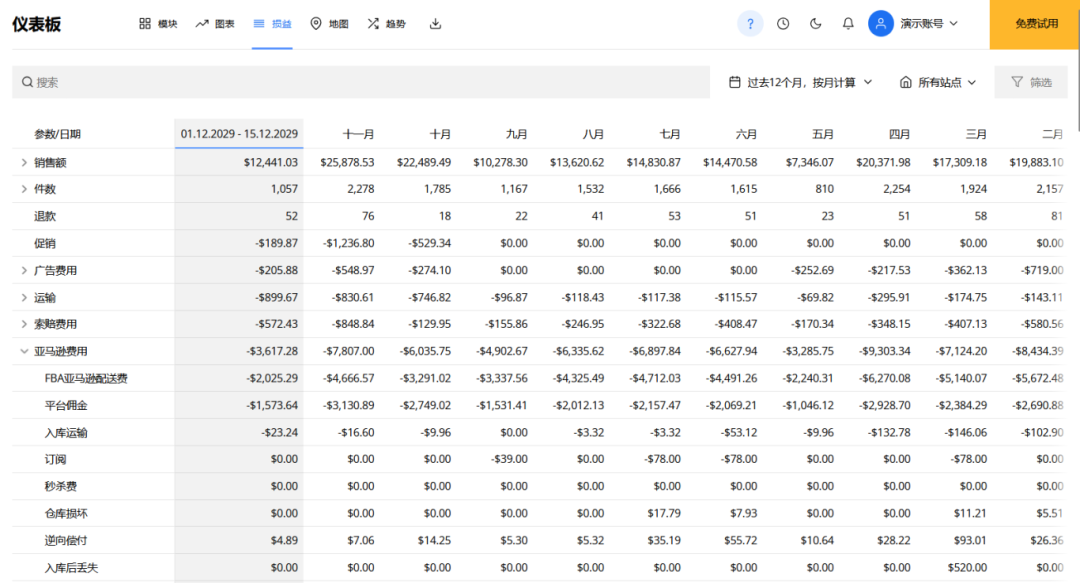Click the clock history icon
Image resolution: width=1080 pixels, height=583 pixels.
[783, 23]
